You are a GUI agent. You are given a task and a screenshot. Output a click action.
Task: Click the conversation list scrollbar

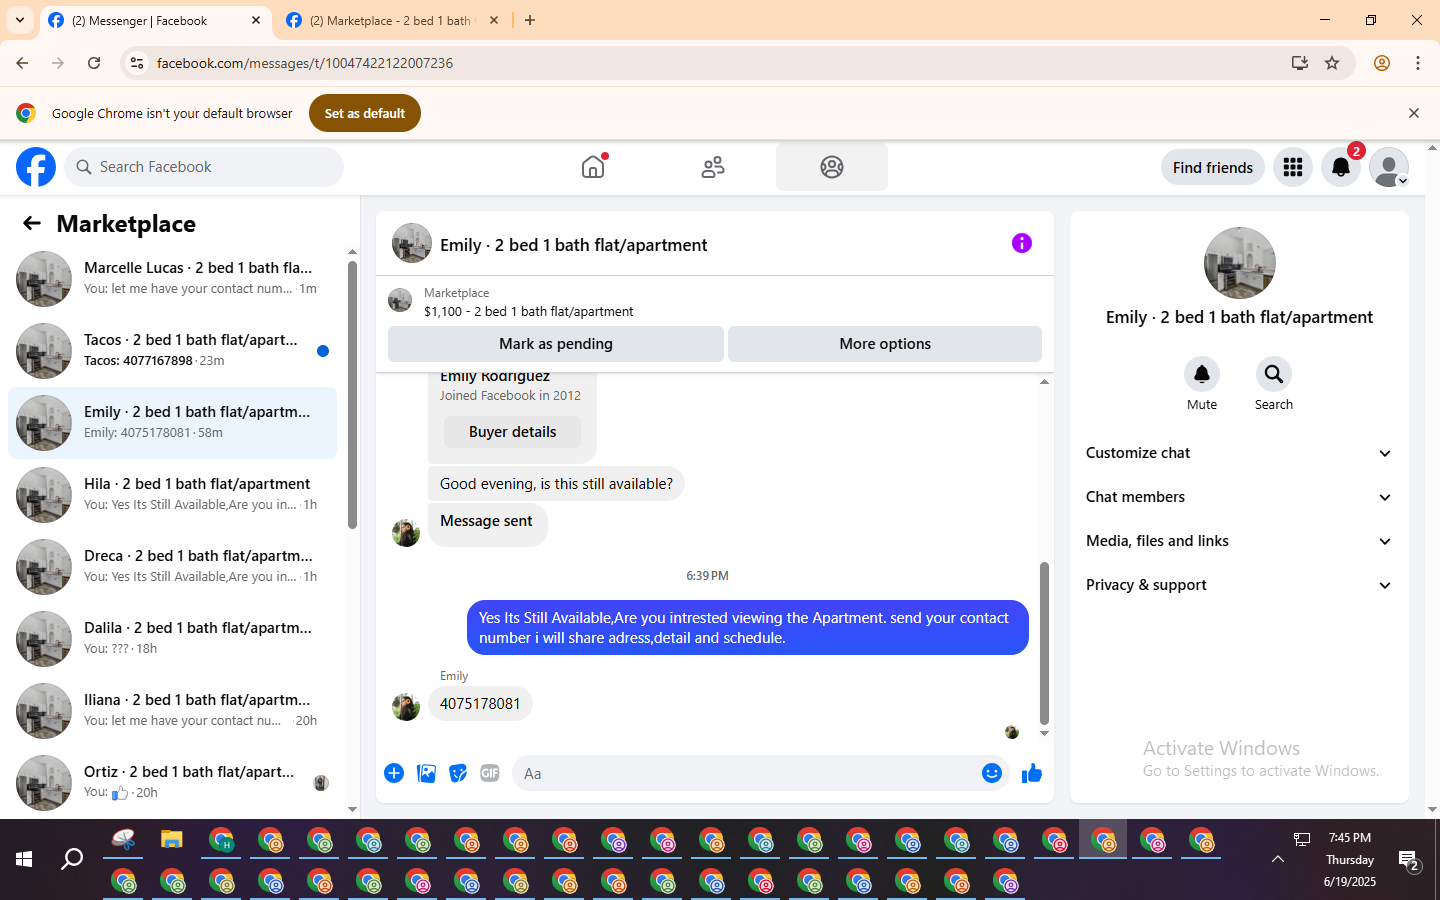(352, 395)
